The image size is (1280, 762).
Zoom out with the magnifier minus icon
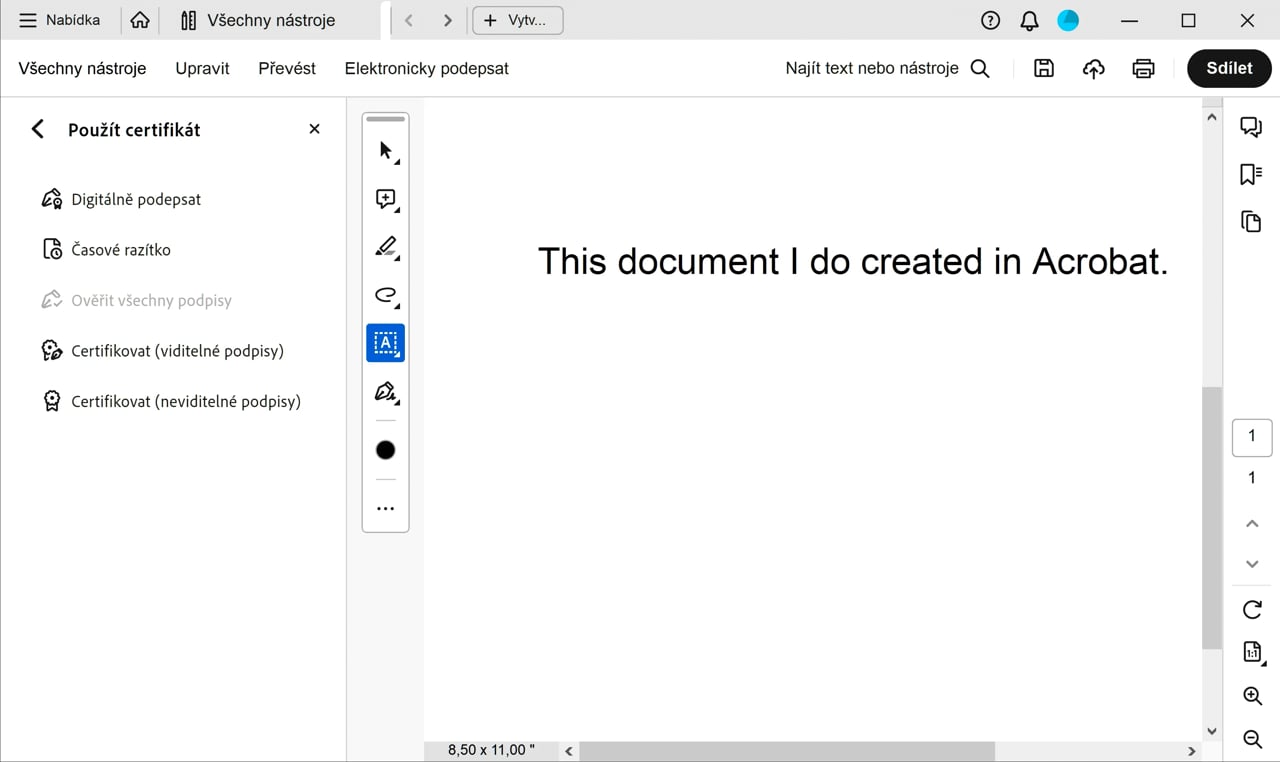(x=1252, y=739)
